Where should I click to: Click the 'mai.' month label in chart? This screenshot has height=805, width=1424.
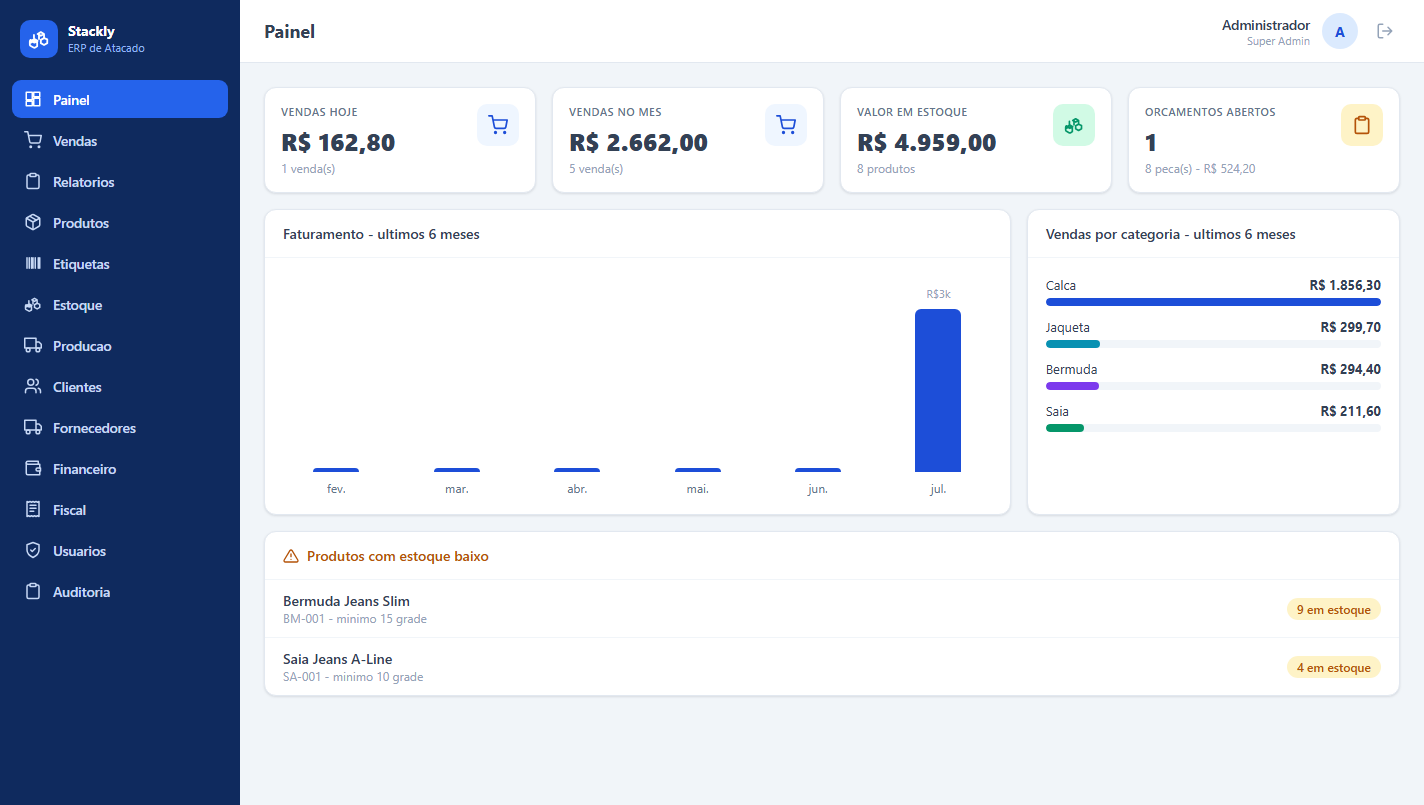(x=698, y=489)
